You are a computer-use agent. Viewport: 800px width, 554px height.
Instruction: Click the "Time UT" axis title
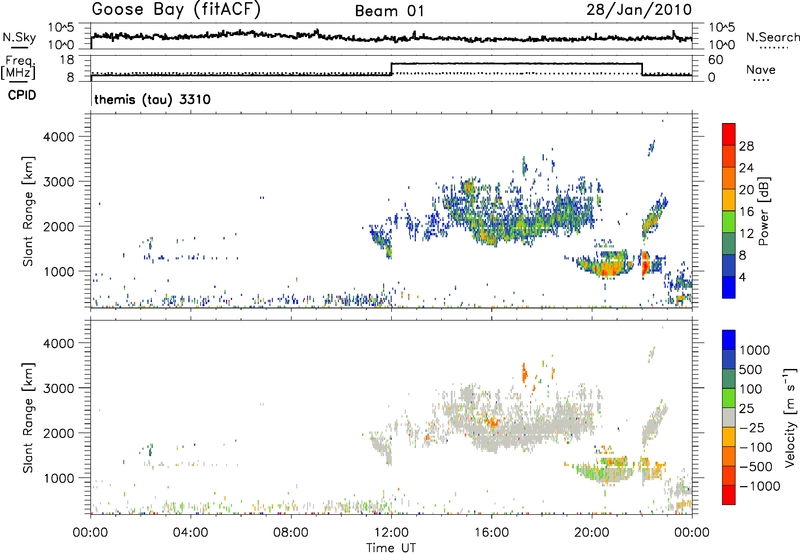pos(391,548)
